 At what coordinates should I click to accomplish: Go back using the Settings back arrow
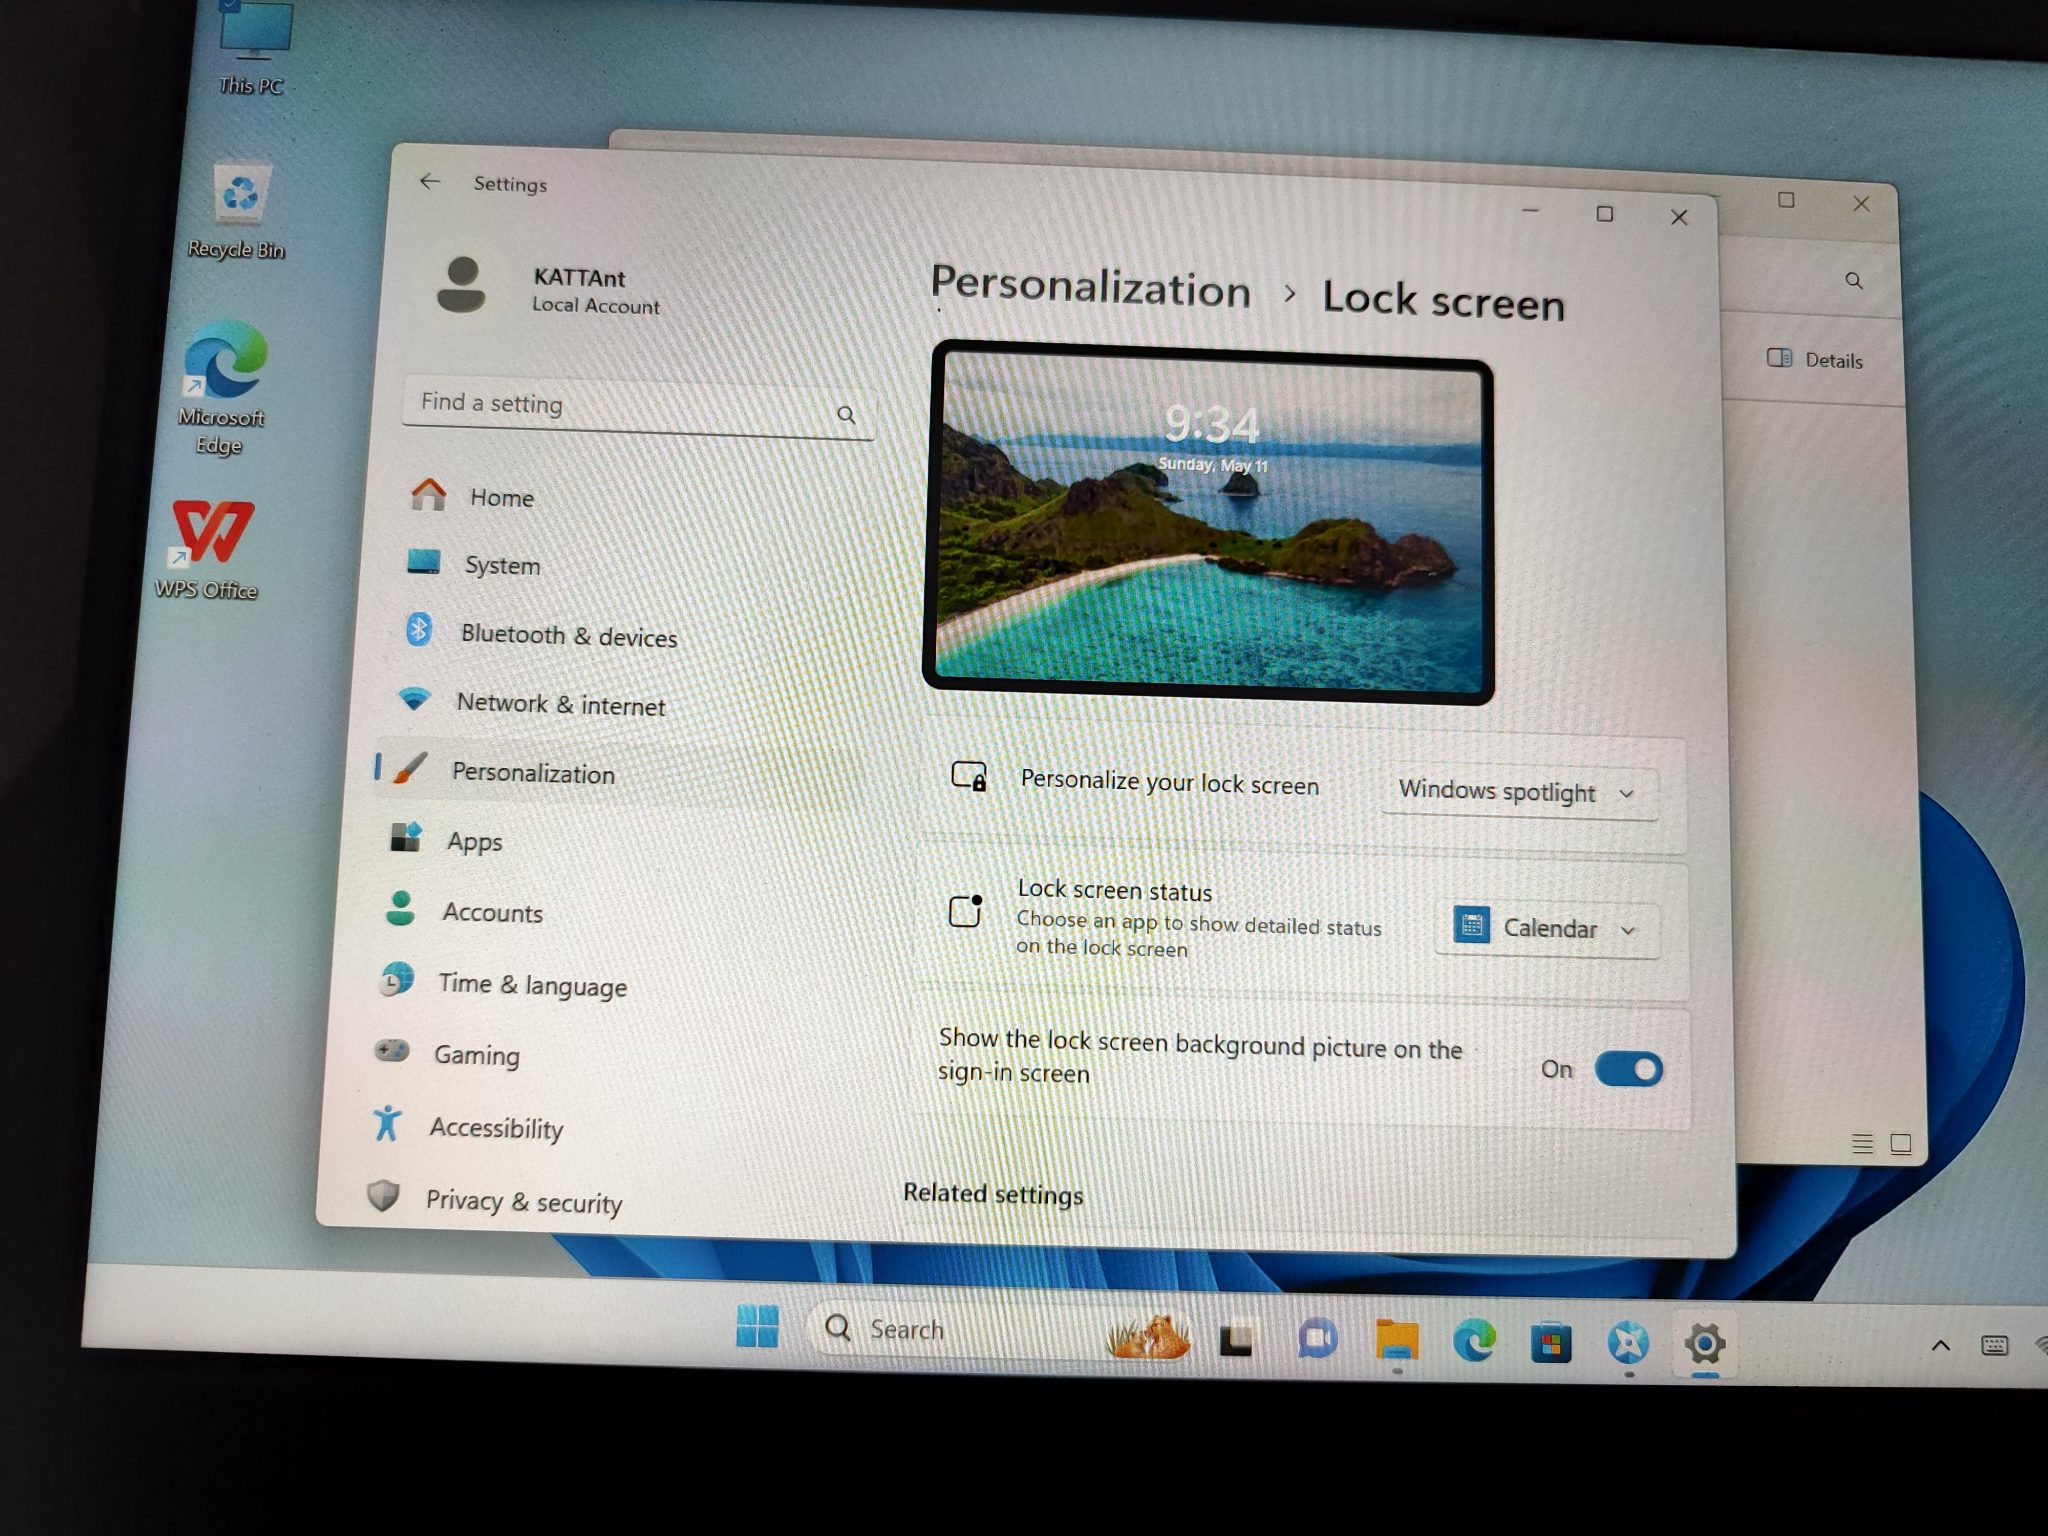[430, 181]
